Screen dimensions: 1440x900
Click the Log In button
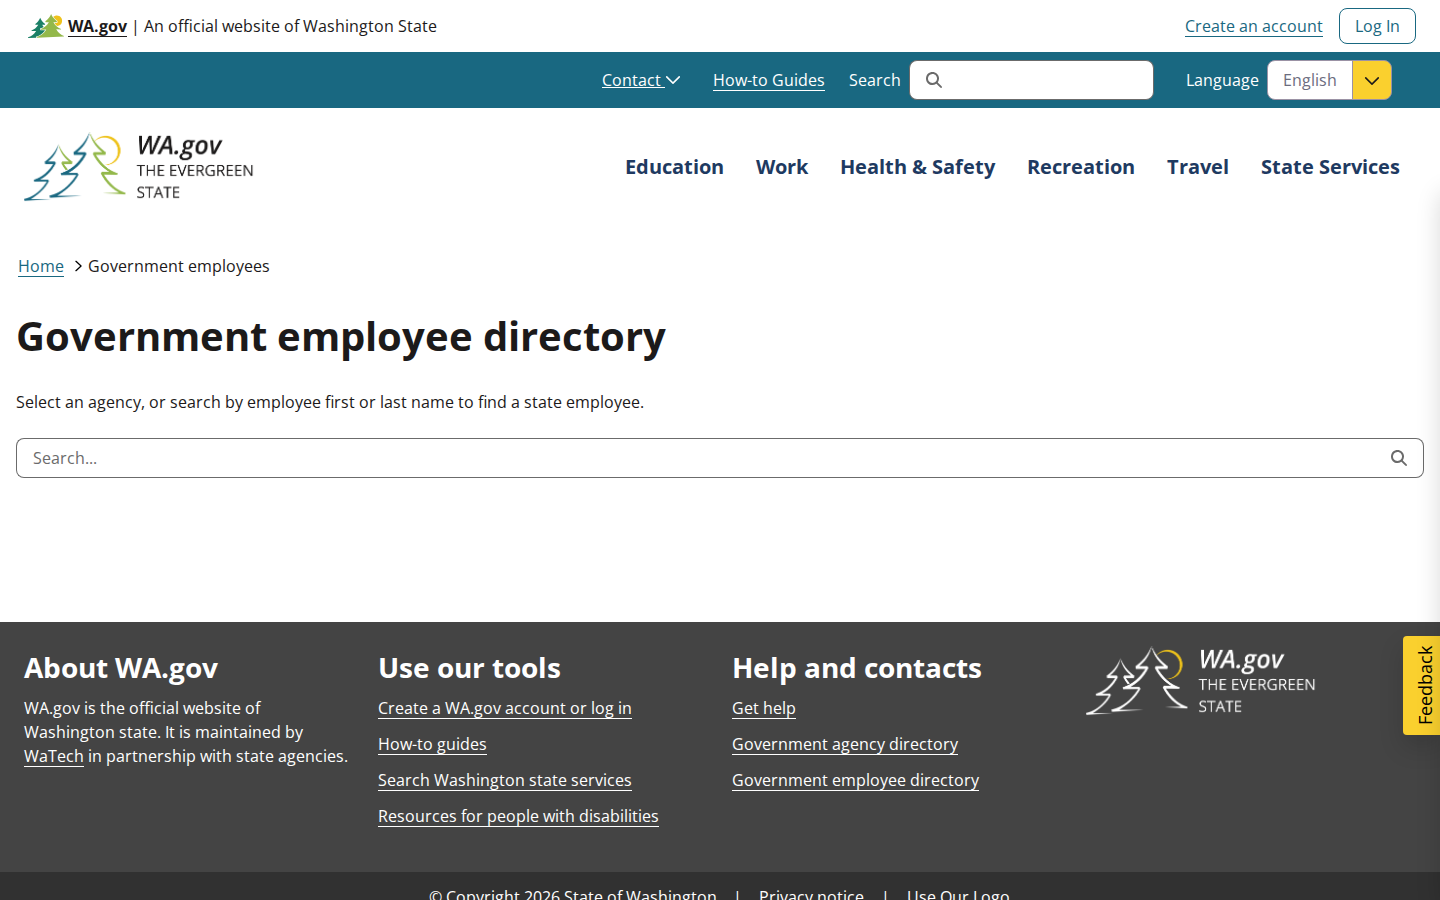[1377, 26]
